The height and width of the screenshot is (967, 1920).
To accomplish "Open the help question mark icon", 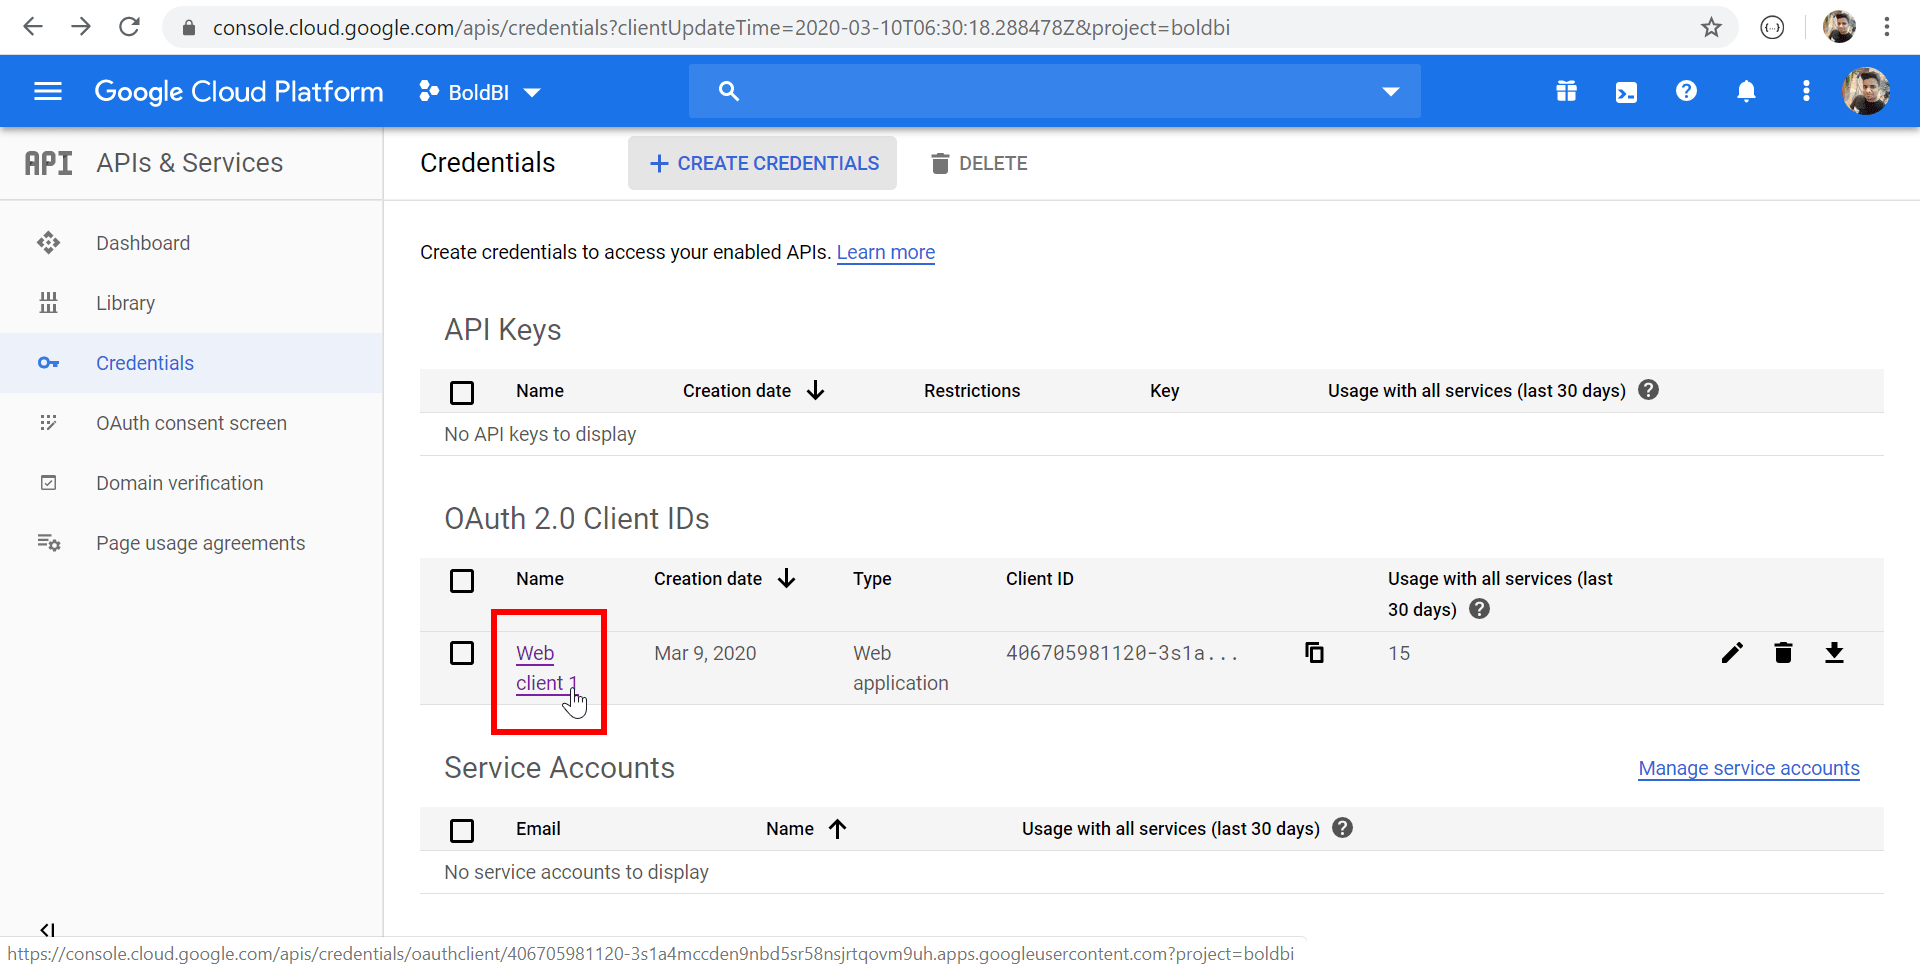I will click(x=1686, y=91).
